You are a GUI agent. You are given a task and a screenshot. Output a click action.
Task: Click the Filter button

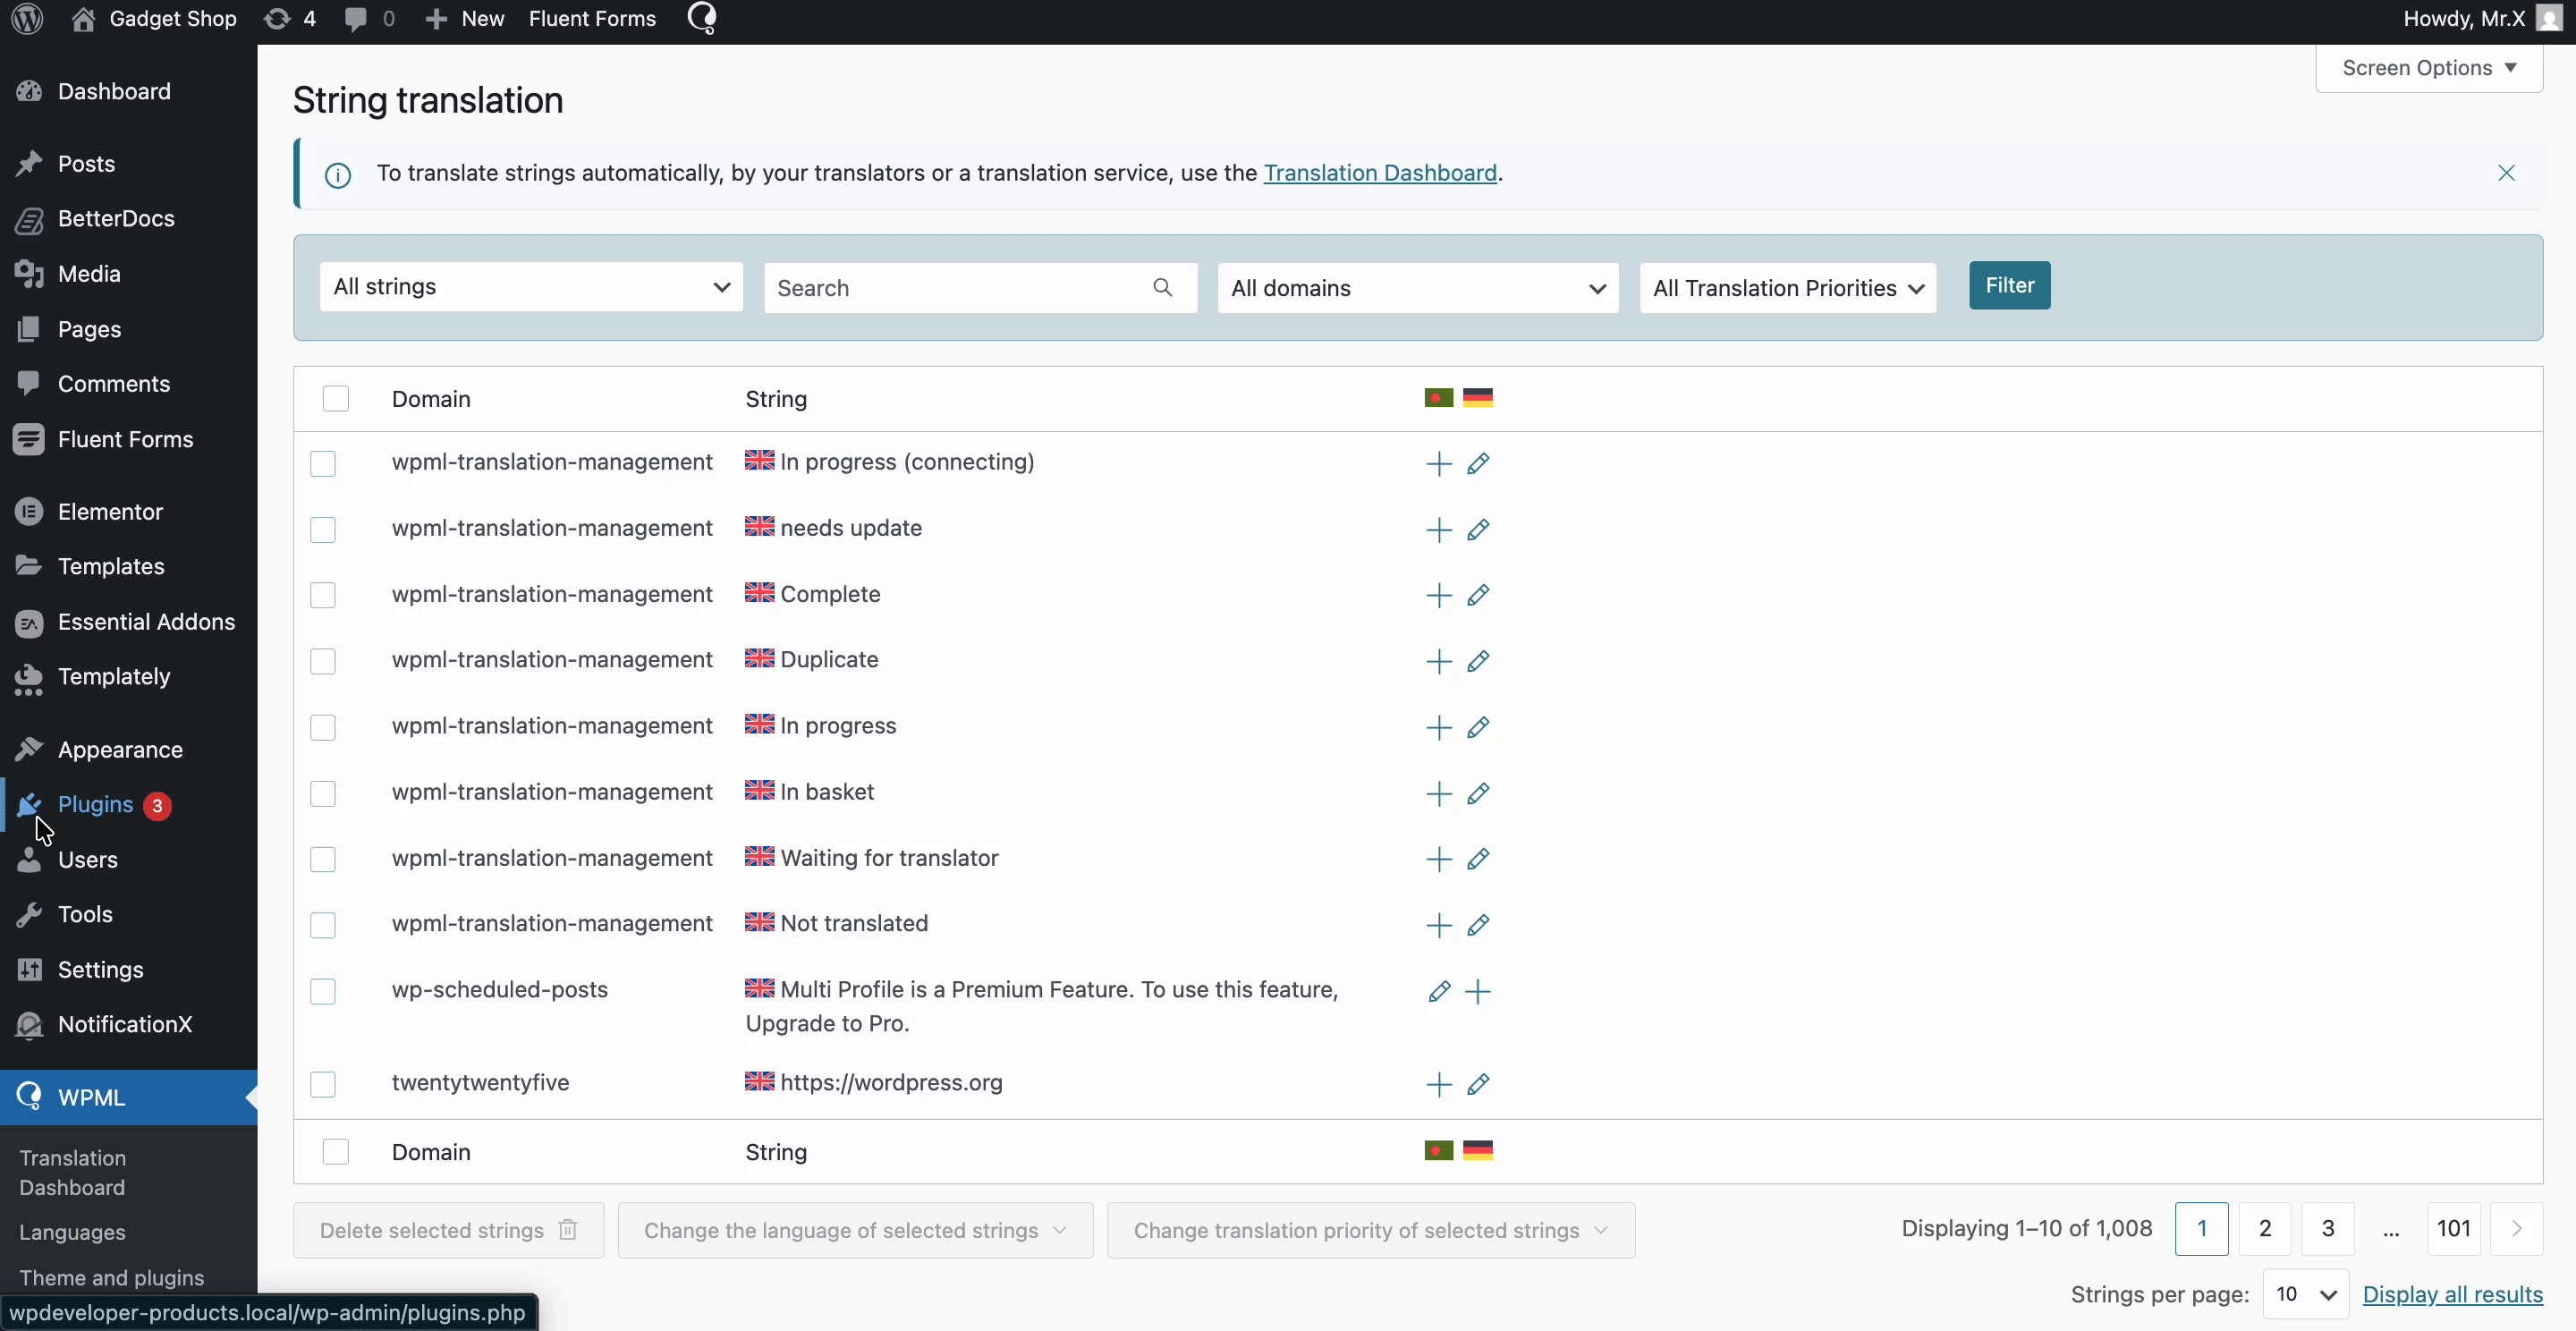click(2009, 285)
